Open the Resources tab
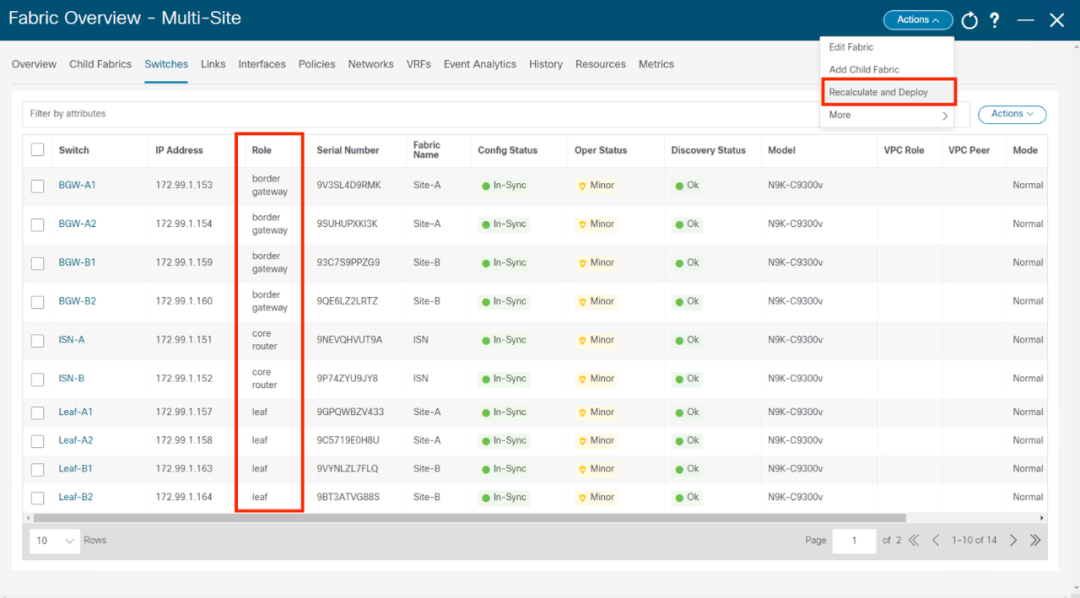Screen dimensions: 1080x598 tap(600, 64)
